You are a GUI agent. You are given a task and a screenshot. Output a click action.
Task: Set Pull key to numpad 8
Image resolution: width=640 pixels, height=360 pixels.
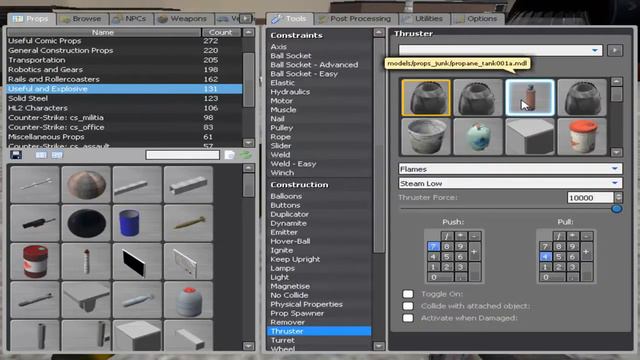tap(559, 246)
